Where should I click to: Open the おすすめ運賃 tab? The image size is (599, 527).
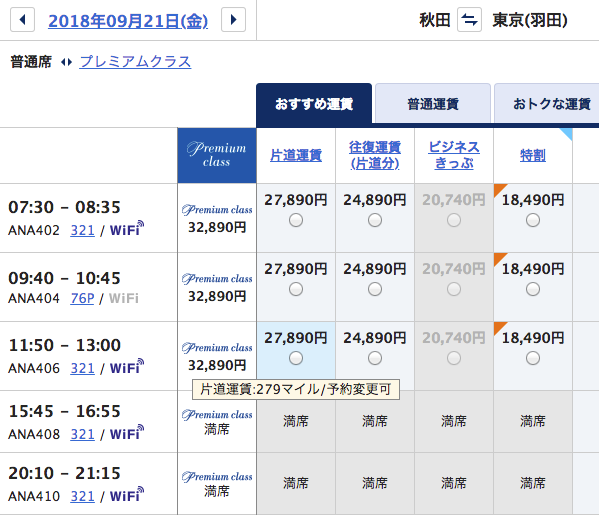[314, 104]
